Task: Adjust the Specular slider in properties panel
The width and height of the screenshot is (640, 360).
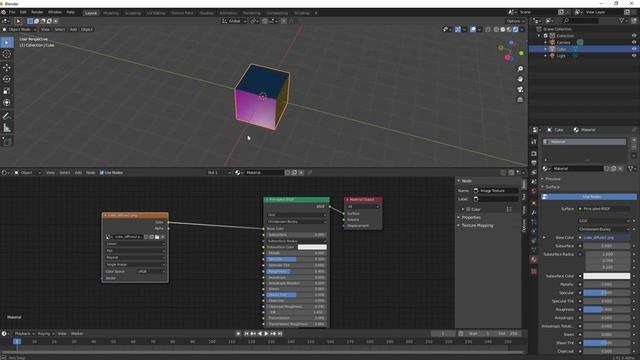Action: 607,293
